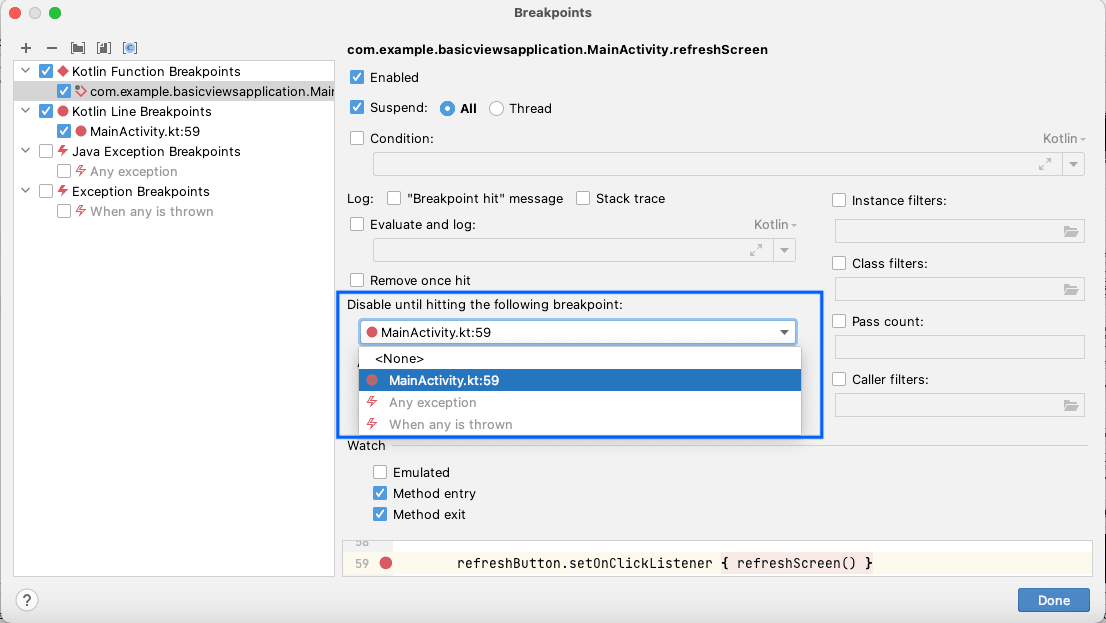1106x623 pixels.
Task: Open Condition language Kotlin dropdown
Action: point(1064,138)
